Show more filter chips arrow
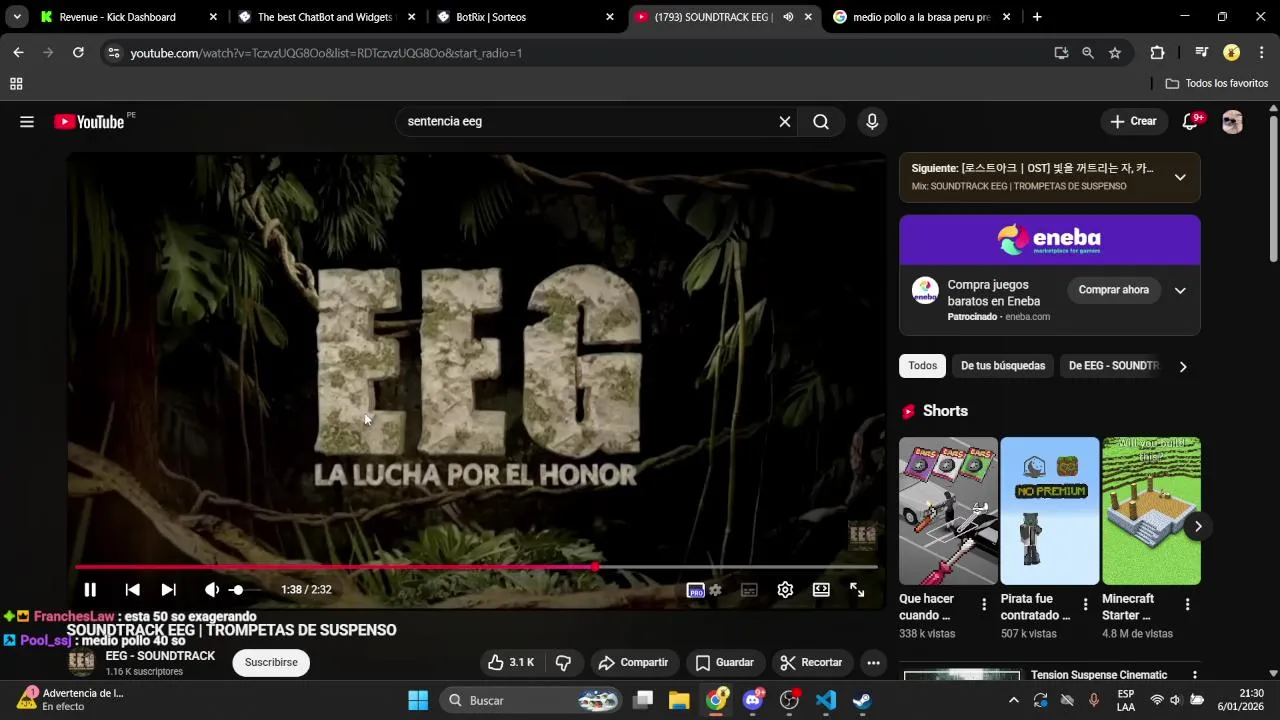The width and height of the screenshot is (1280, 720). pos(1183,366)
